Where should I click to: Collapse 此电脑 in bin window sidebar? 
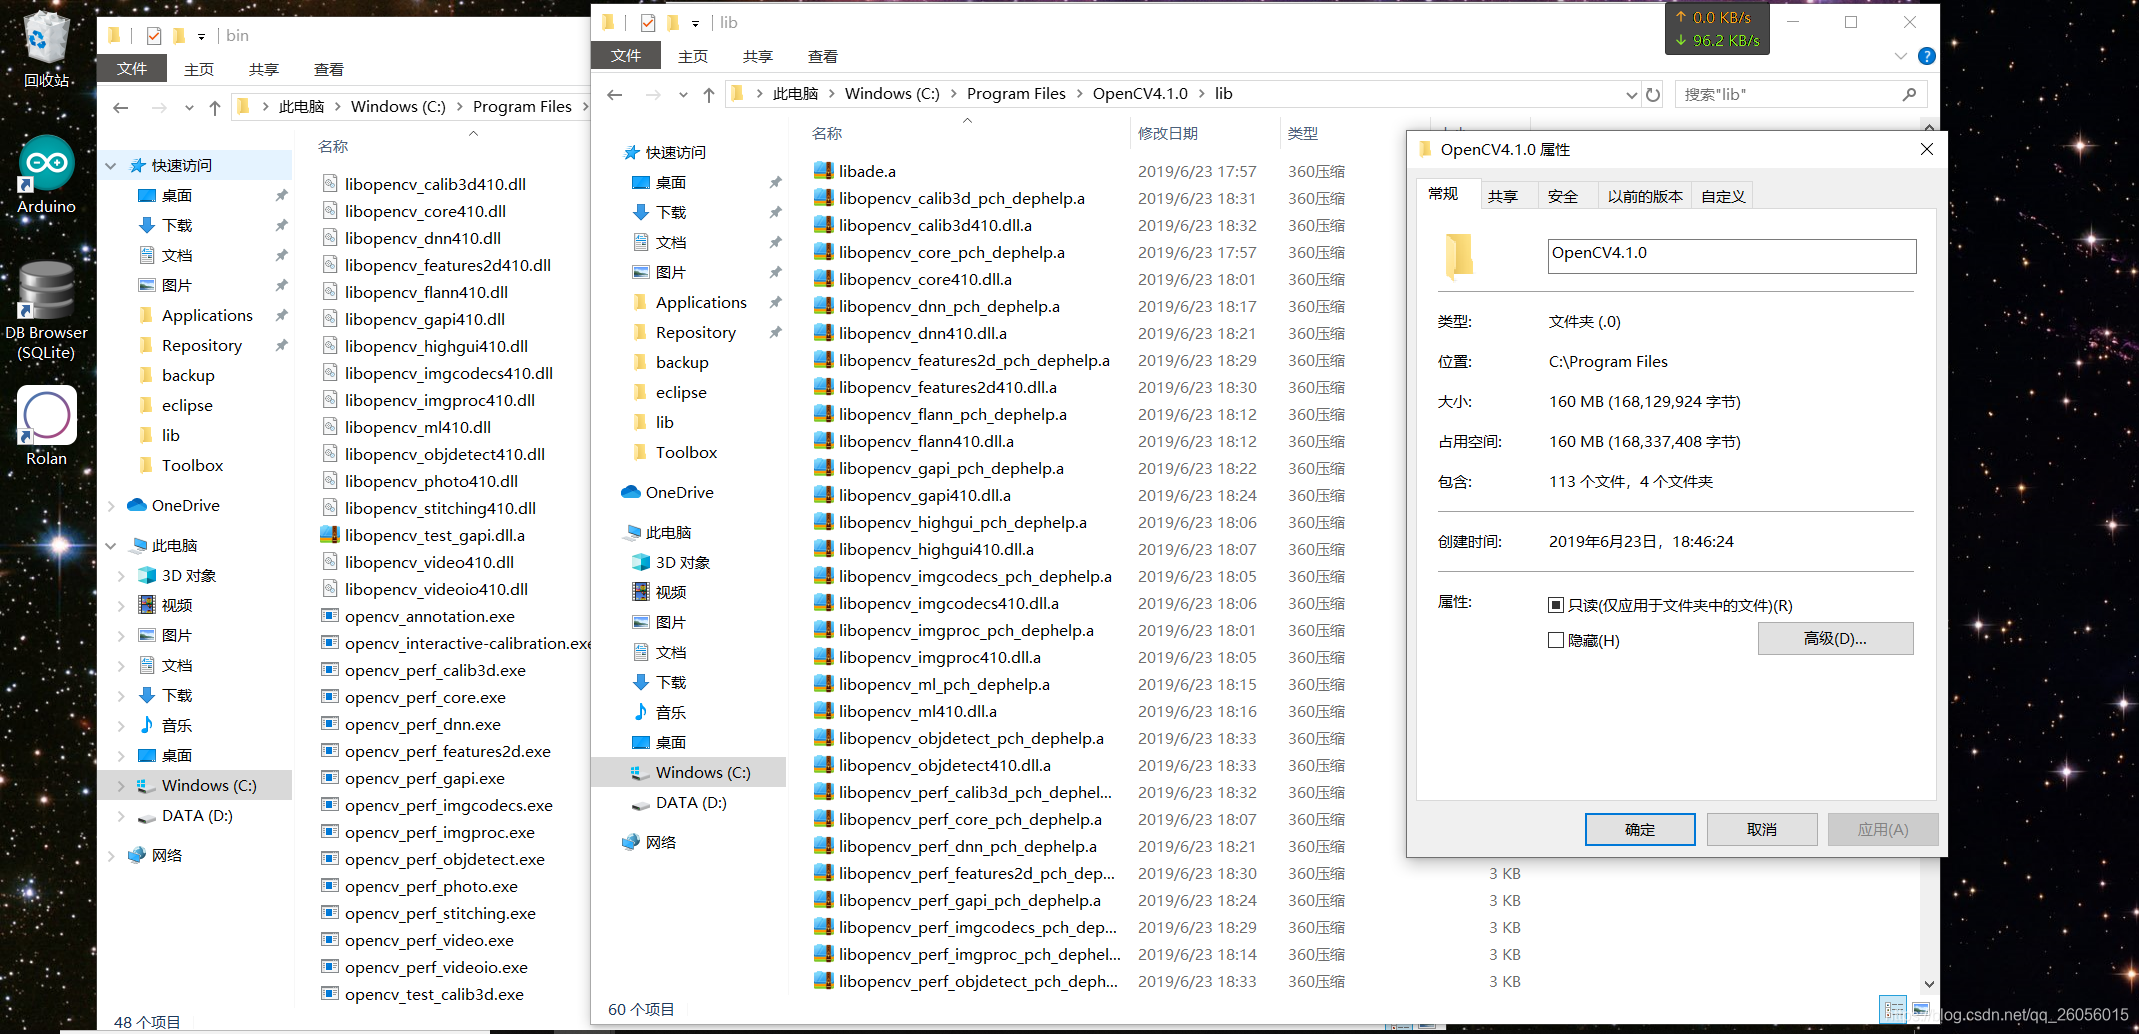coord(111,545)
